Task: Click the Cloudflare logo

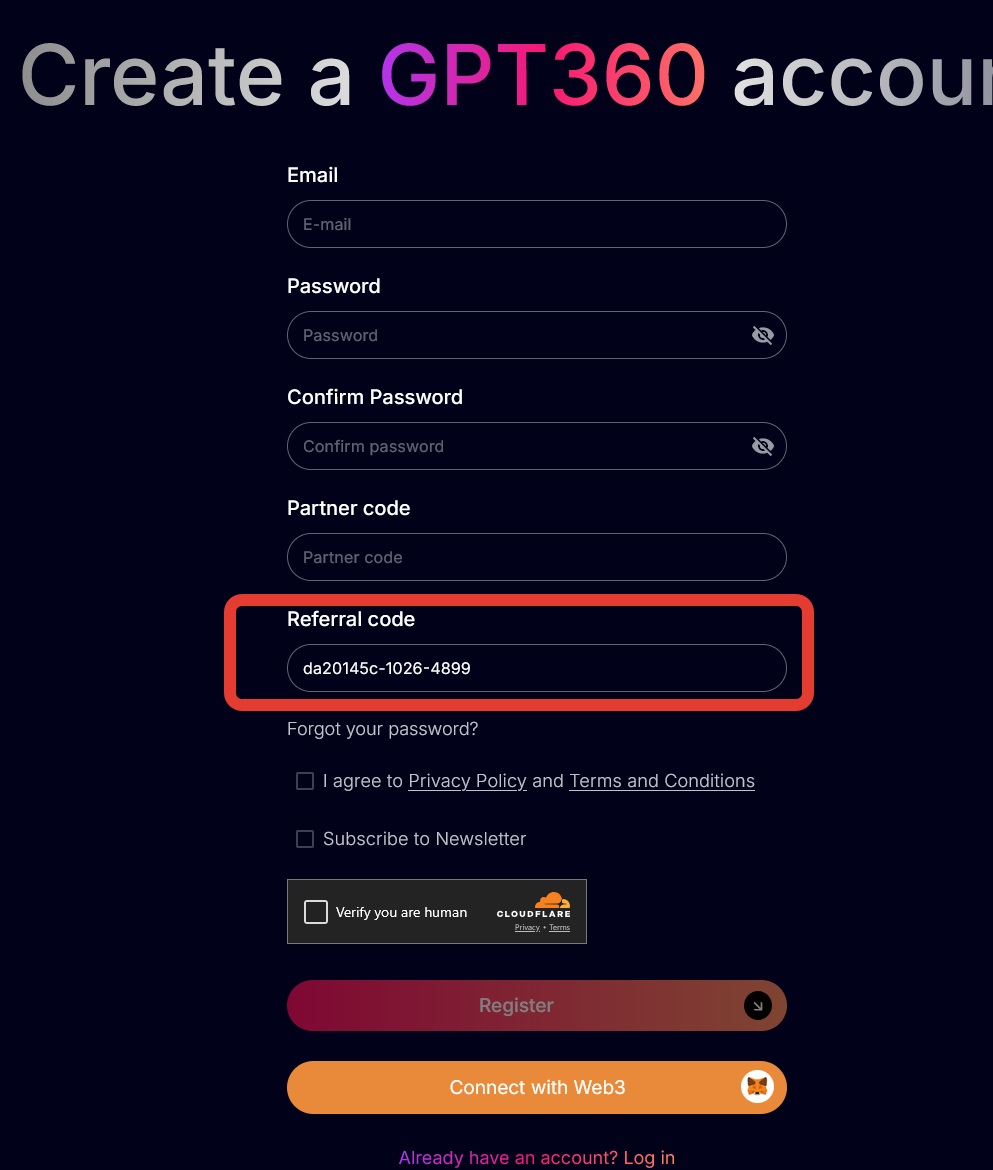Action: (x=533, y=905)
